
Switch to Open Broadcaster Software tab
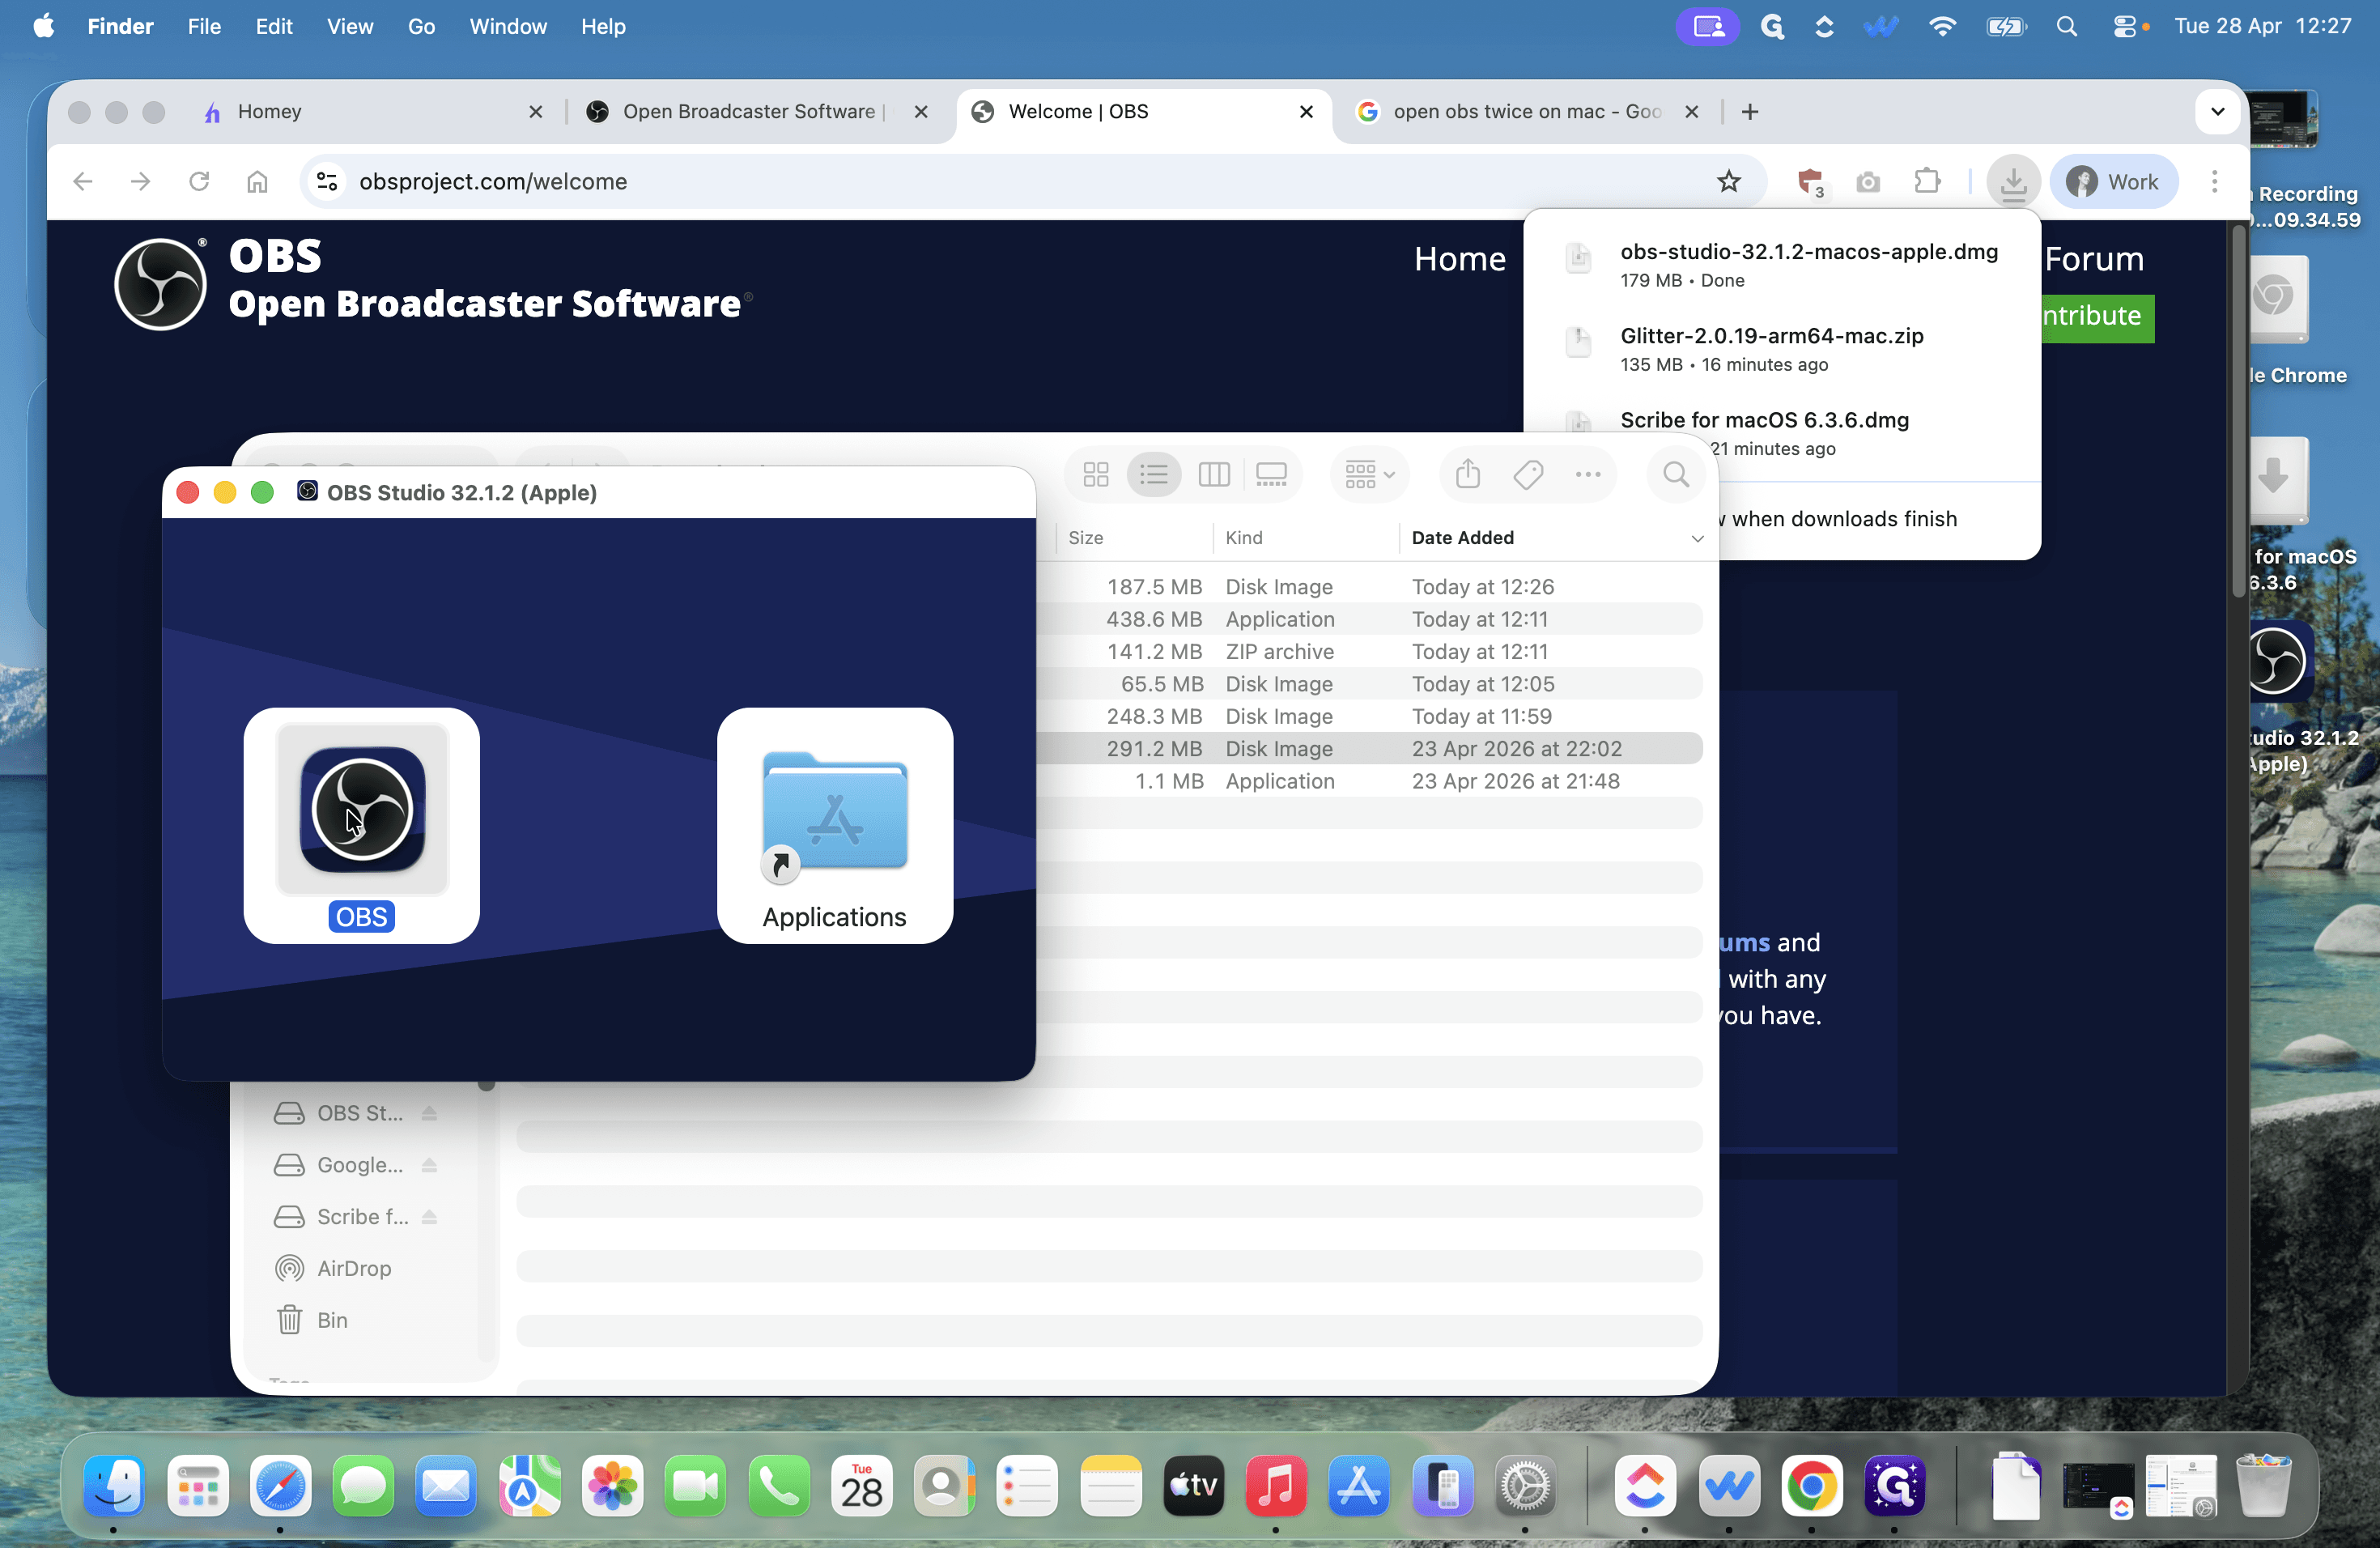[757, 112]
